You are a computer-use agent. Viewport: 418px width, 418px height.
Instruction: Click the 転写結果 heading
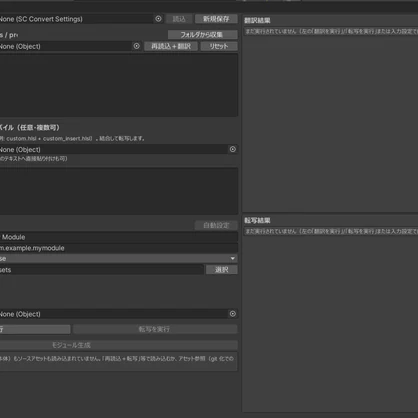257,220
